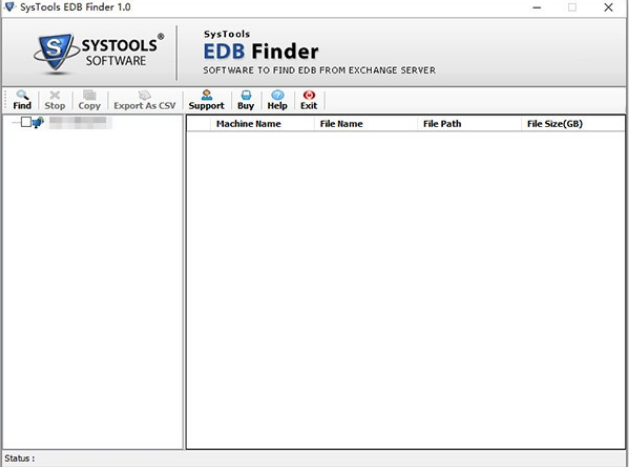This screenshot has width=631, height=467.
Task: Sort by Machine Name column header
Action: coord(248,124)
